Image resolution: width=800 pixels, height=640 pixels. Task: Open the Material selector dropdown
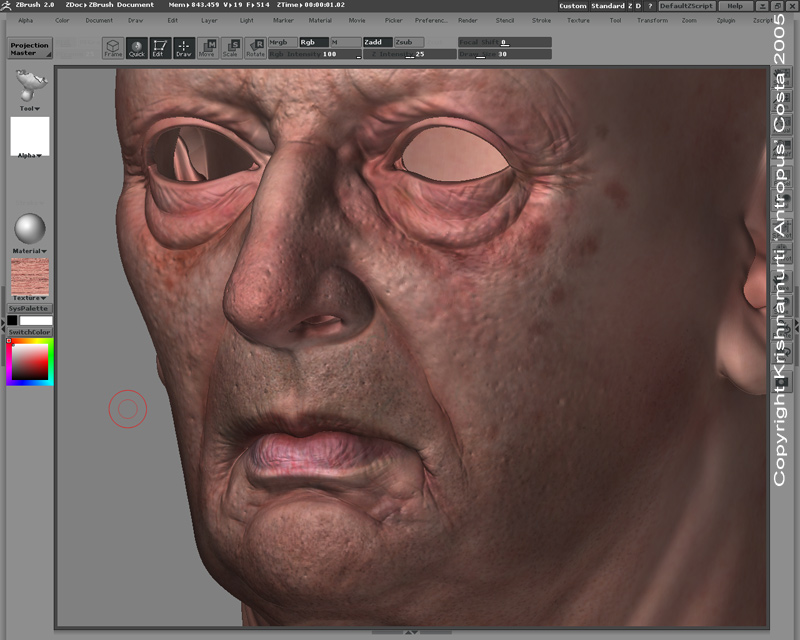pyautogui.click(x=30, y=251)
